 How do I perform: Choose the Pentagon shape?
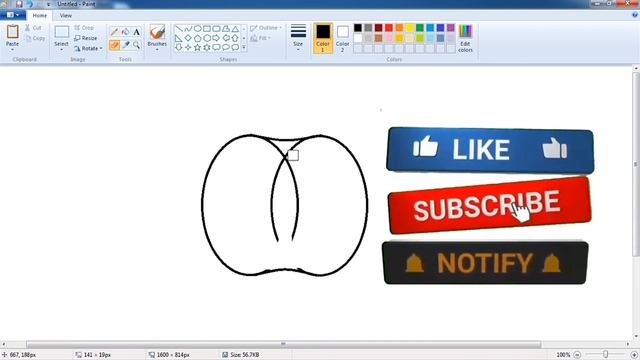pos(197,38)
